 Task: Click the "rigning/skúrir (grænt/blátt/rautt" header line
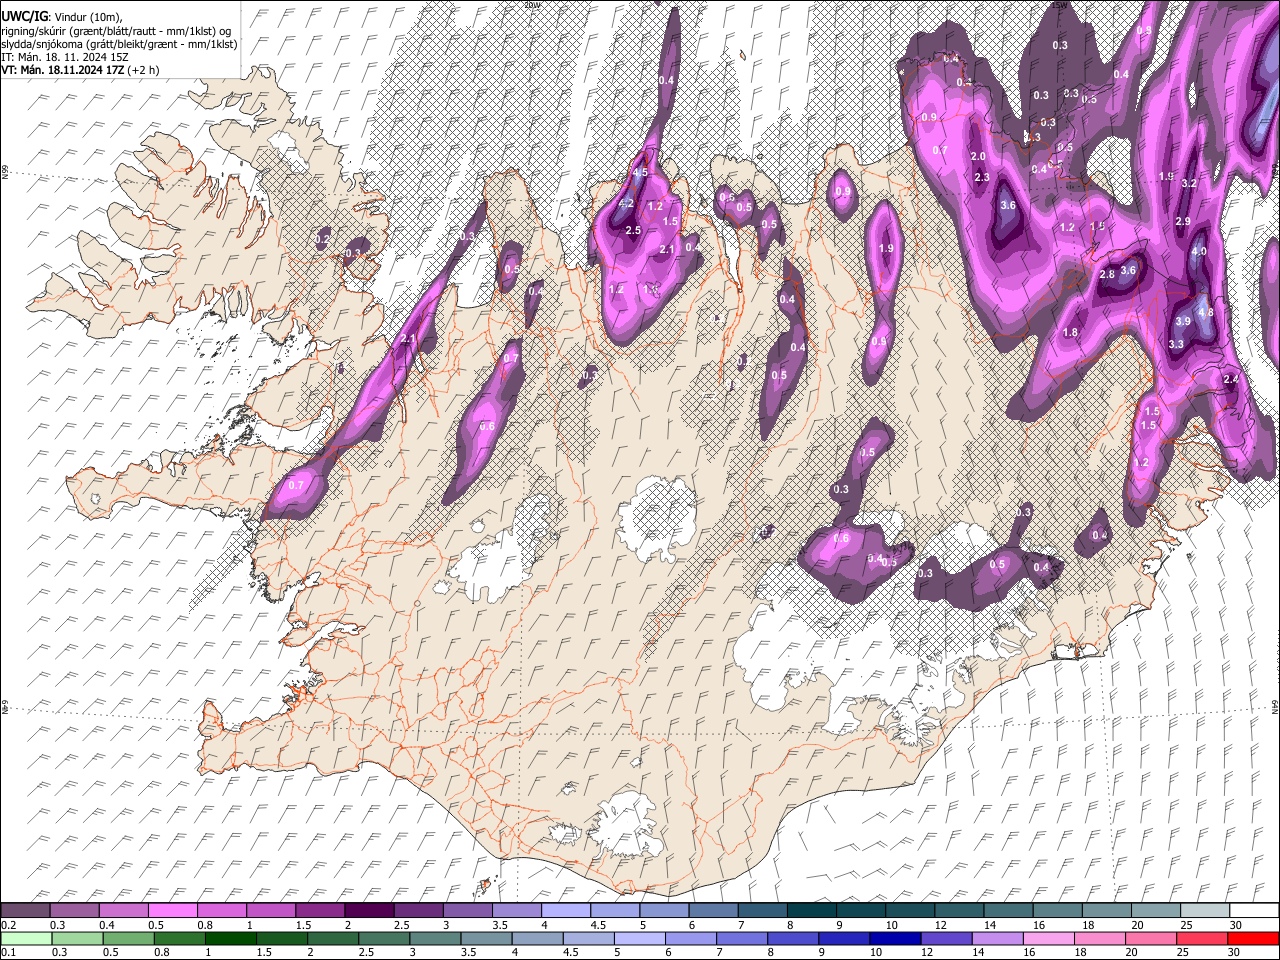(x=117, y=31)
